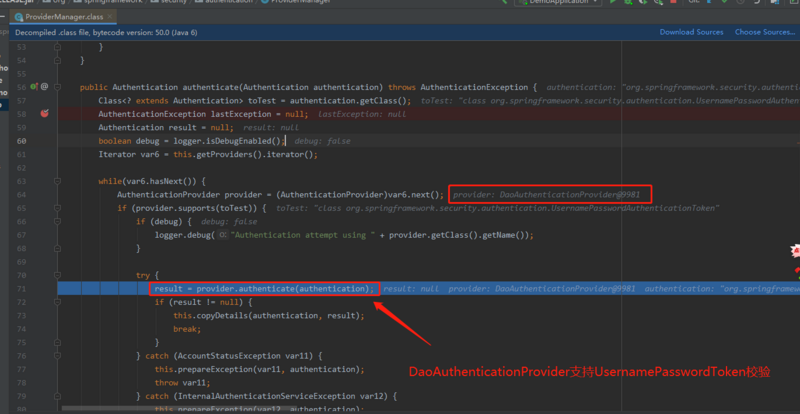Click the Debug bug icon in toolbar

click(x=628, y=2)
